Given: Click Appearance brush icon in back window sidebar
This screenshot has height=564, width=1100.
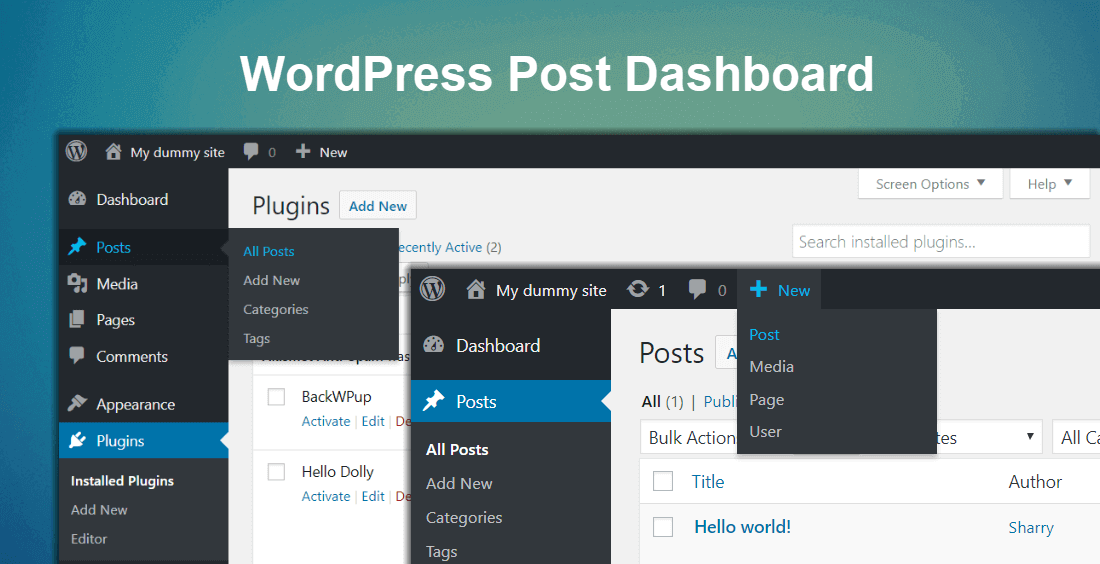Looking at the screenshot, I should click(x=77, y=404).
